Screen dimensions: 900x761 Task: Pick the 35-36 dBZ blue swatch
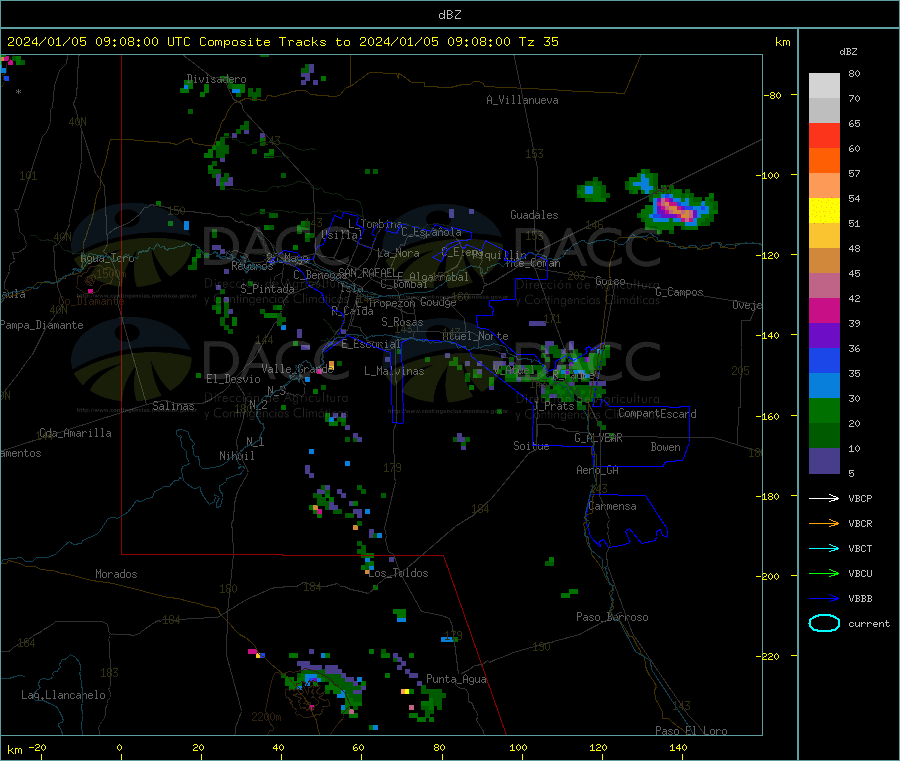pyautogui.click(x=824, y=360)
